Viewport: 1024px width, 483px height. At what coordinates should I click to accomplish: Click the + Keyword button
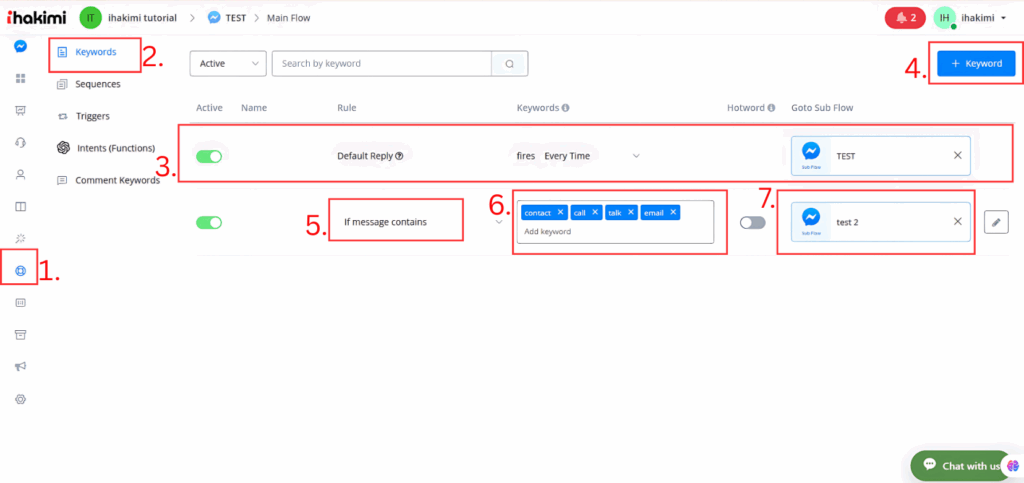[x=976, y=63]
